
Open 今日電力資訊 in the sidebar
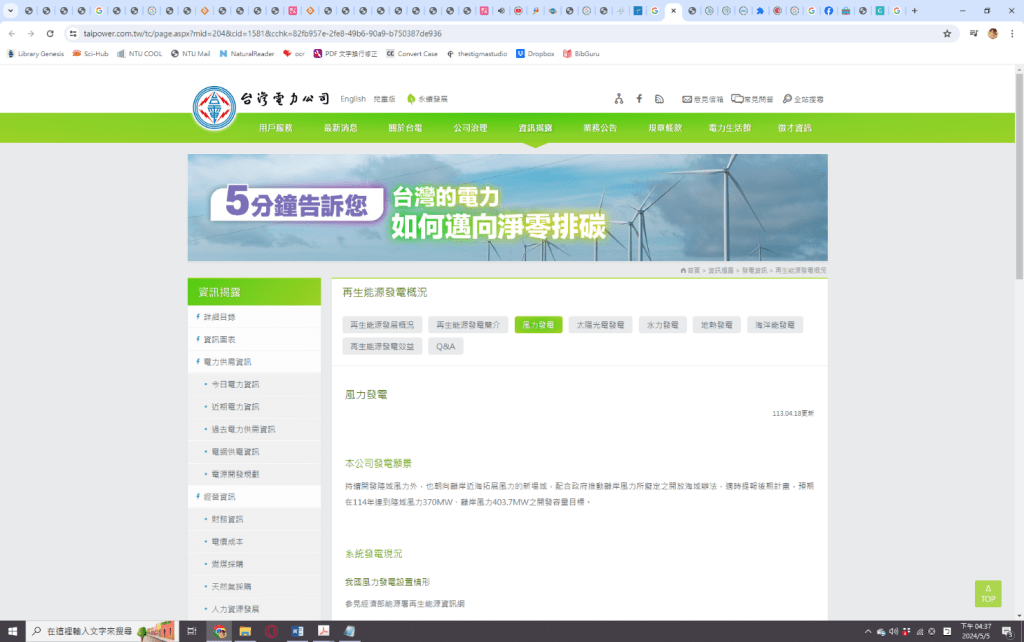click(235, 384)
